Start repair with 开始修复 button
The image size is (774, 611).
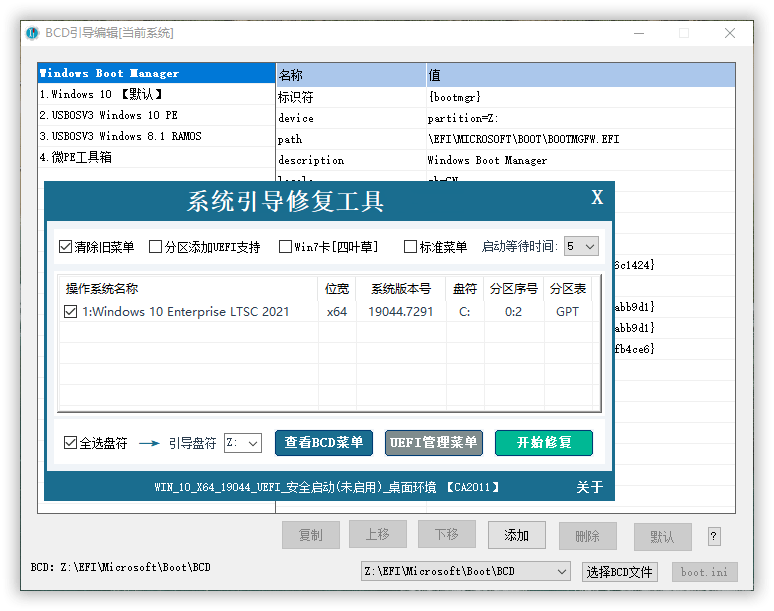(543, 443)
